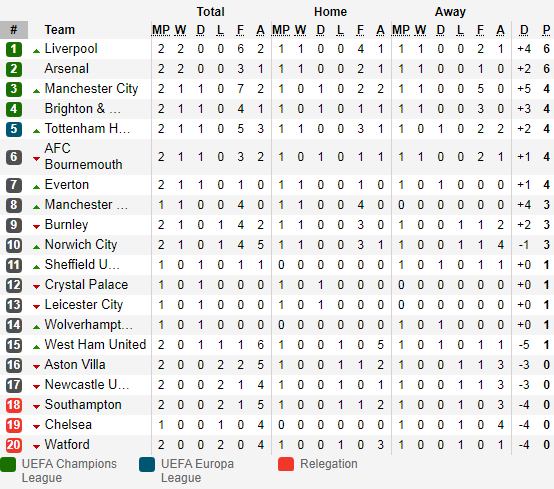Click the red down arrow beside Burnley
This screenshot has width=554, height=489.
pos(36,226)
